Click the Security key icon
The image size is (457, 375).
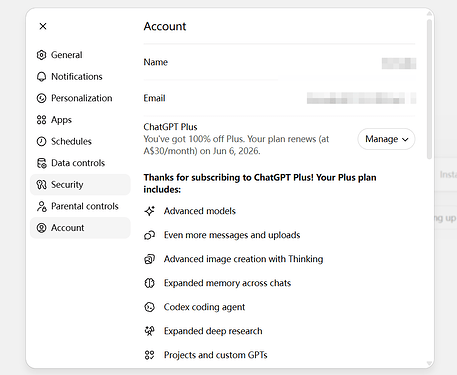point(41,185)
